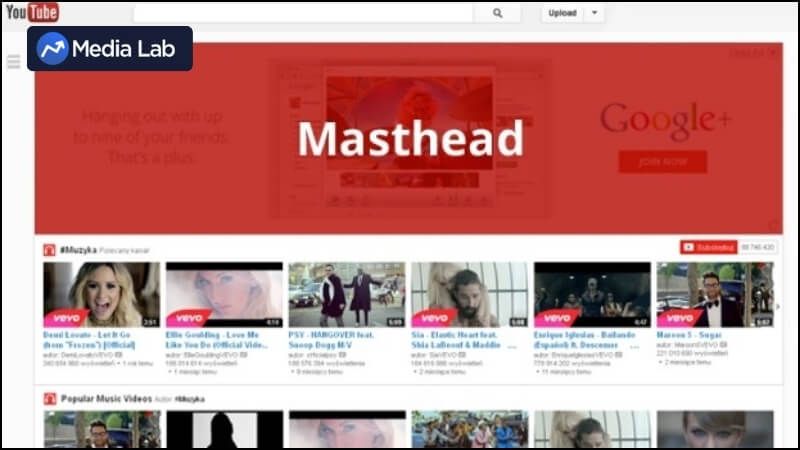Open the Media Lab logo badge
The height and width of the screenshot is (450, 800).
pos(110,48)
